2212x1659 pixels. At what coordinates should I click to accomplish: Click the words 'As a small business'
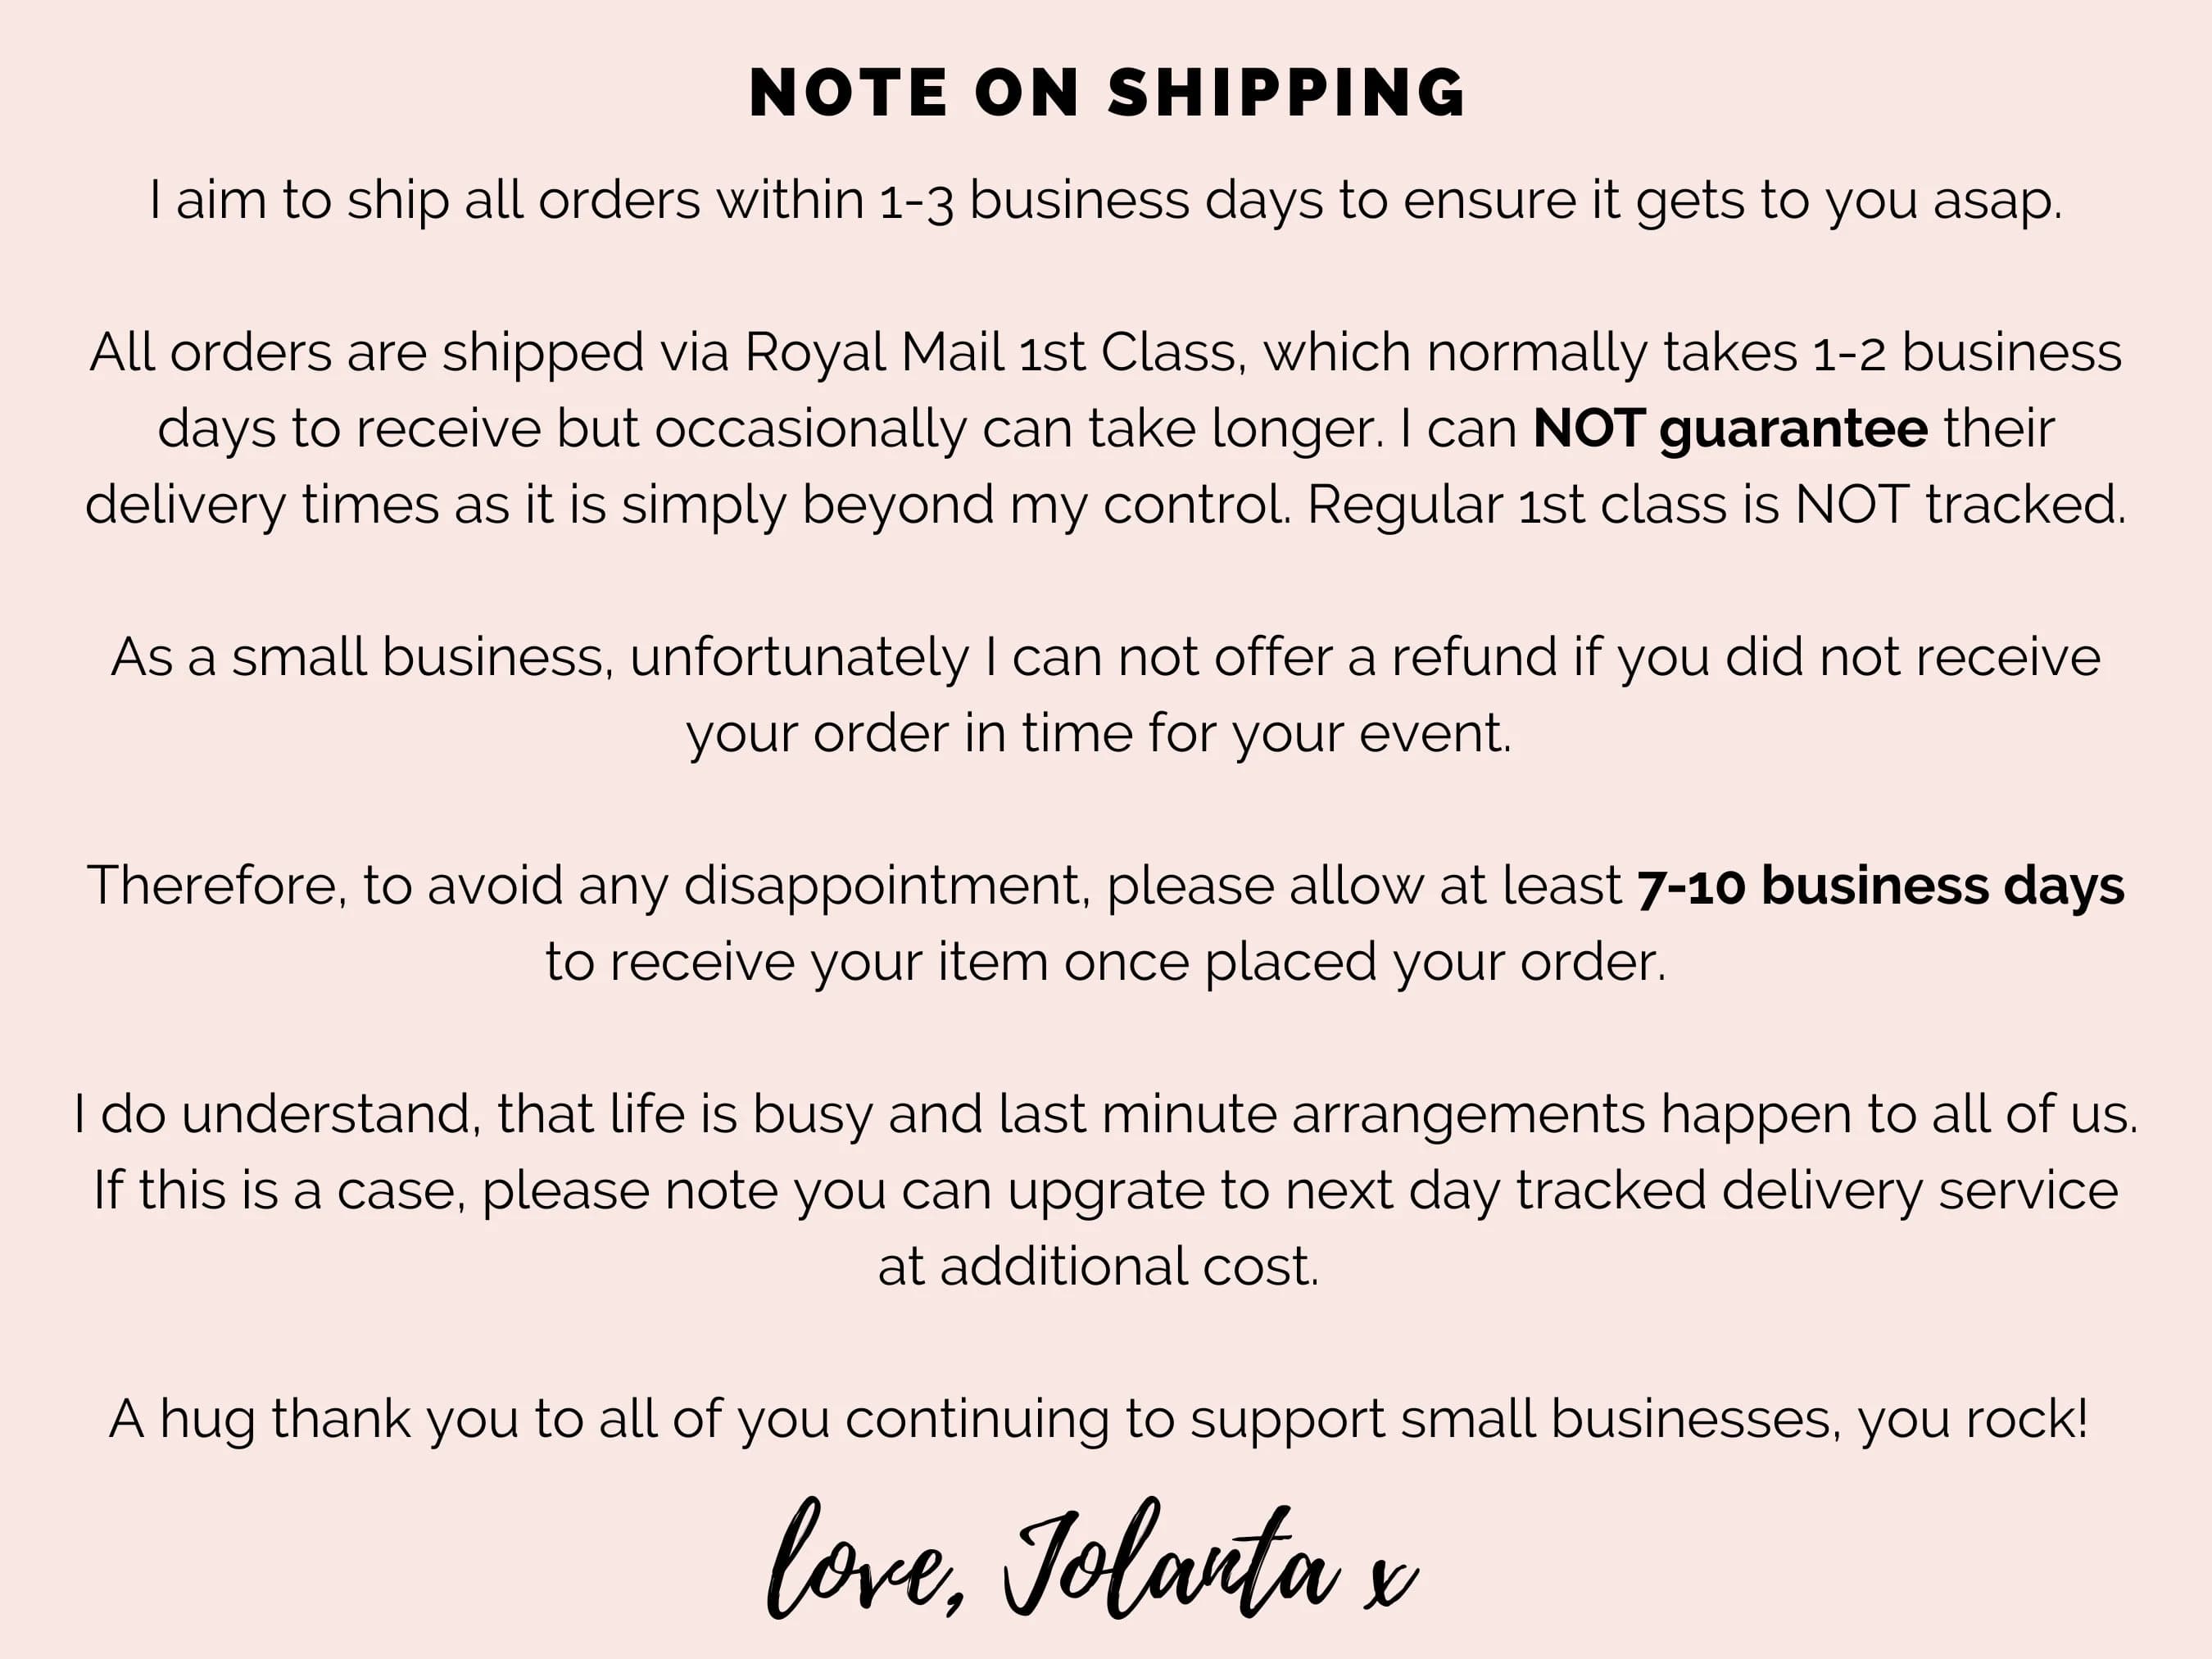click(x=357, y=657)
